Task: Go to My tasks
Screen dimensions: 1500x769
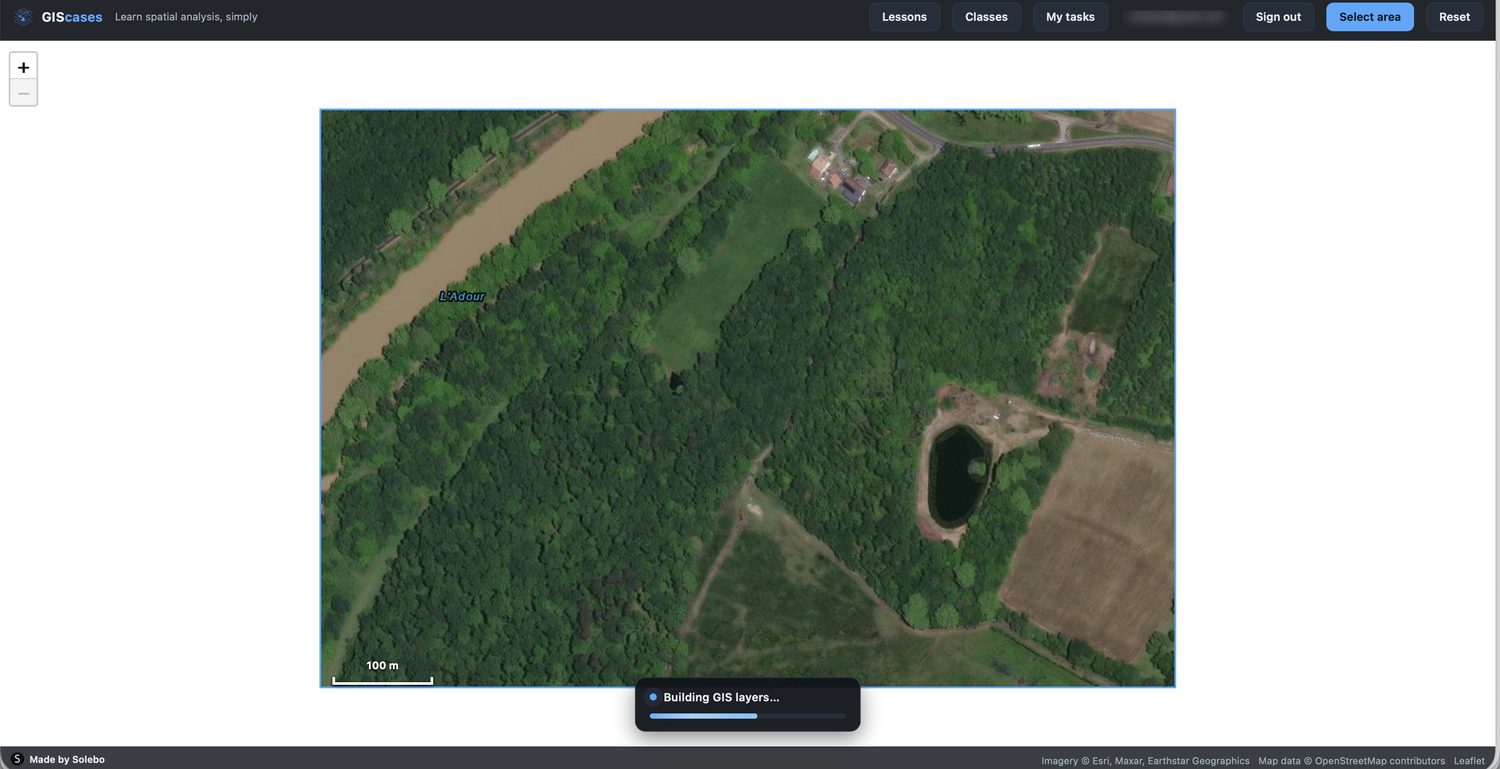Action: (x=1070, y=17)
